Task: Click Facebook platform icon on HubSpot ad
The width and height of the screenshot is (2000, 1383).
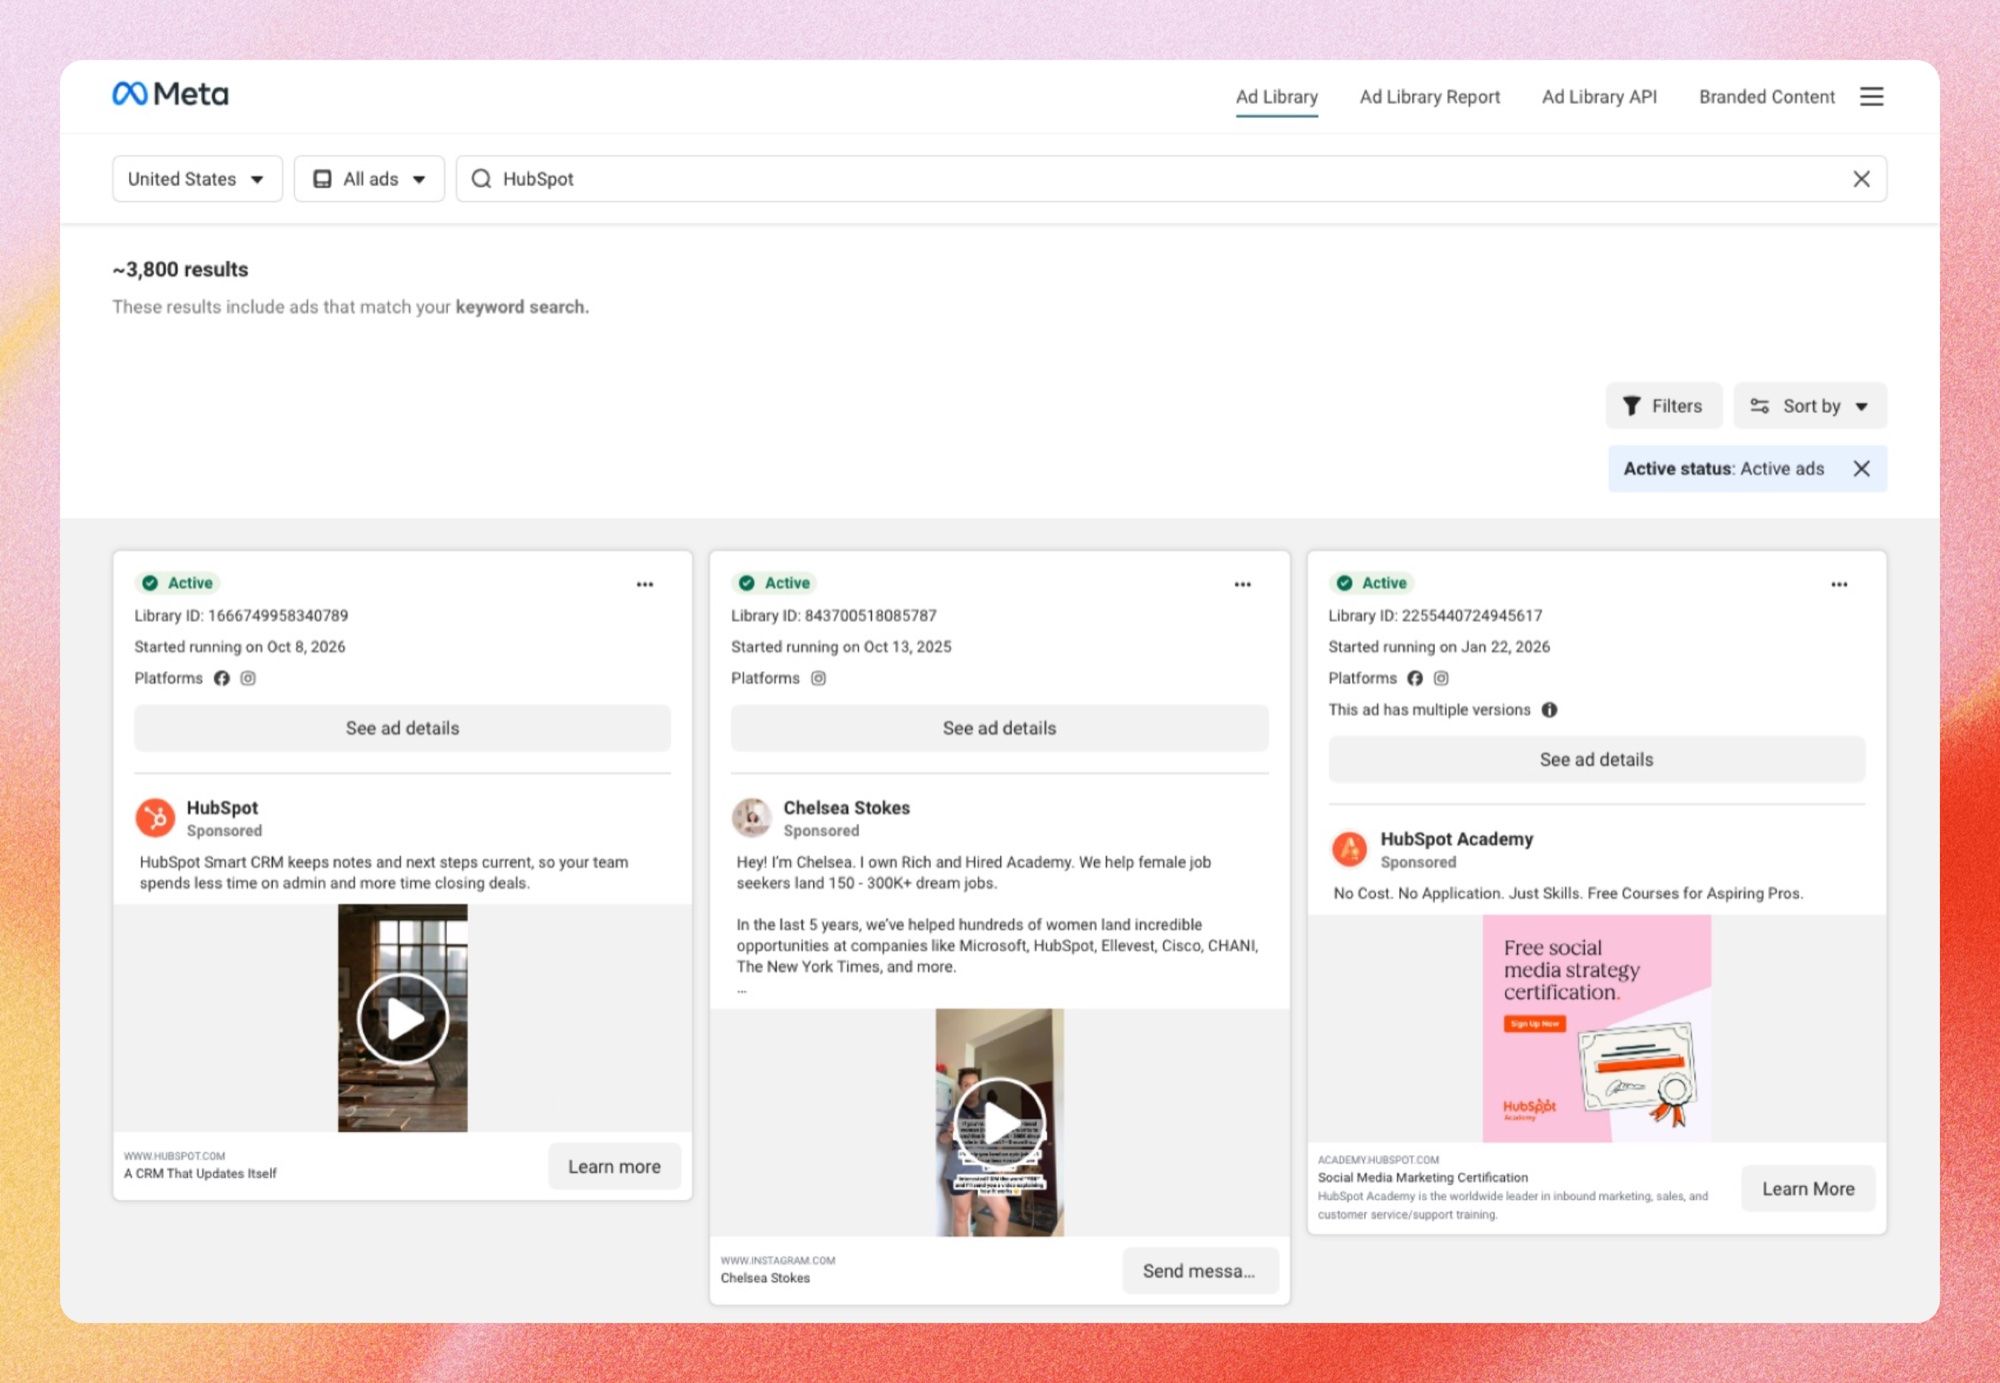Action: [222, 678]
